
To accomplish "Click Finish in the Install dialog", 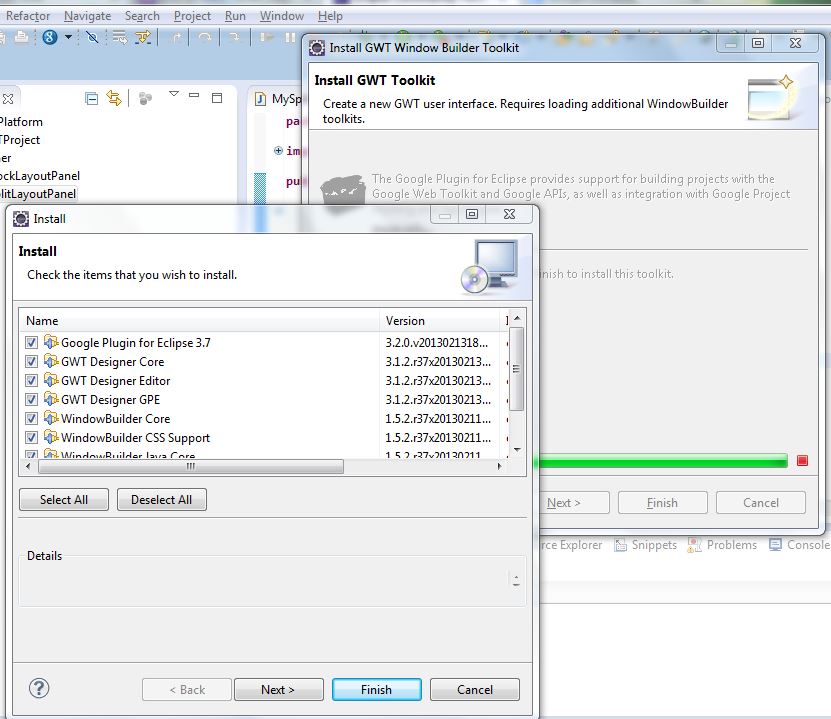I will [x=377, y=690].
